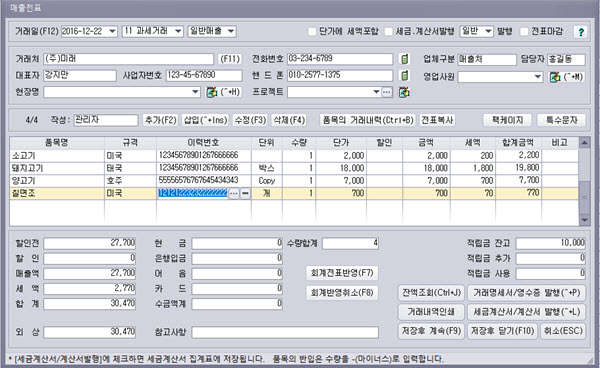
Task: Click the 회계반영취소(F8) button
Action: (342, 293)
